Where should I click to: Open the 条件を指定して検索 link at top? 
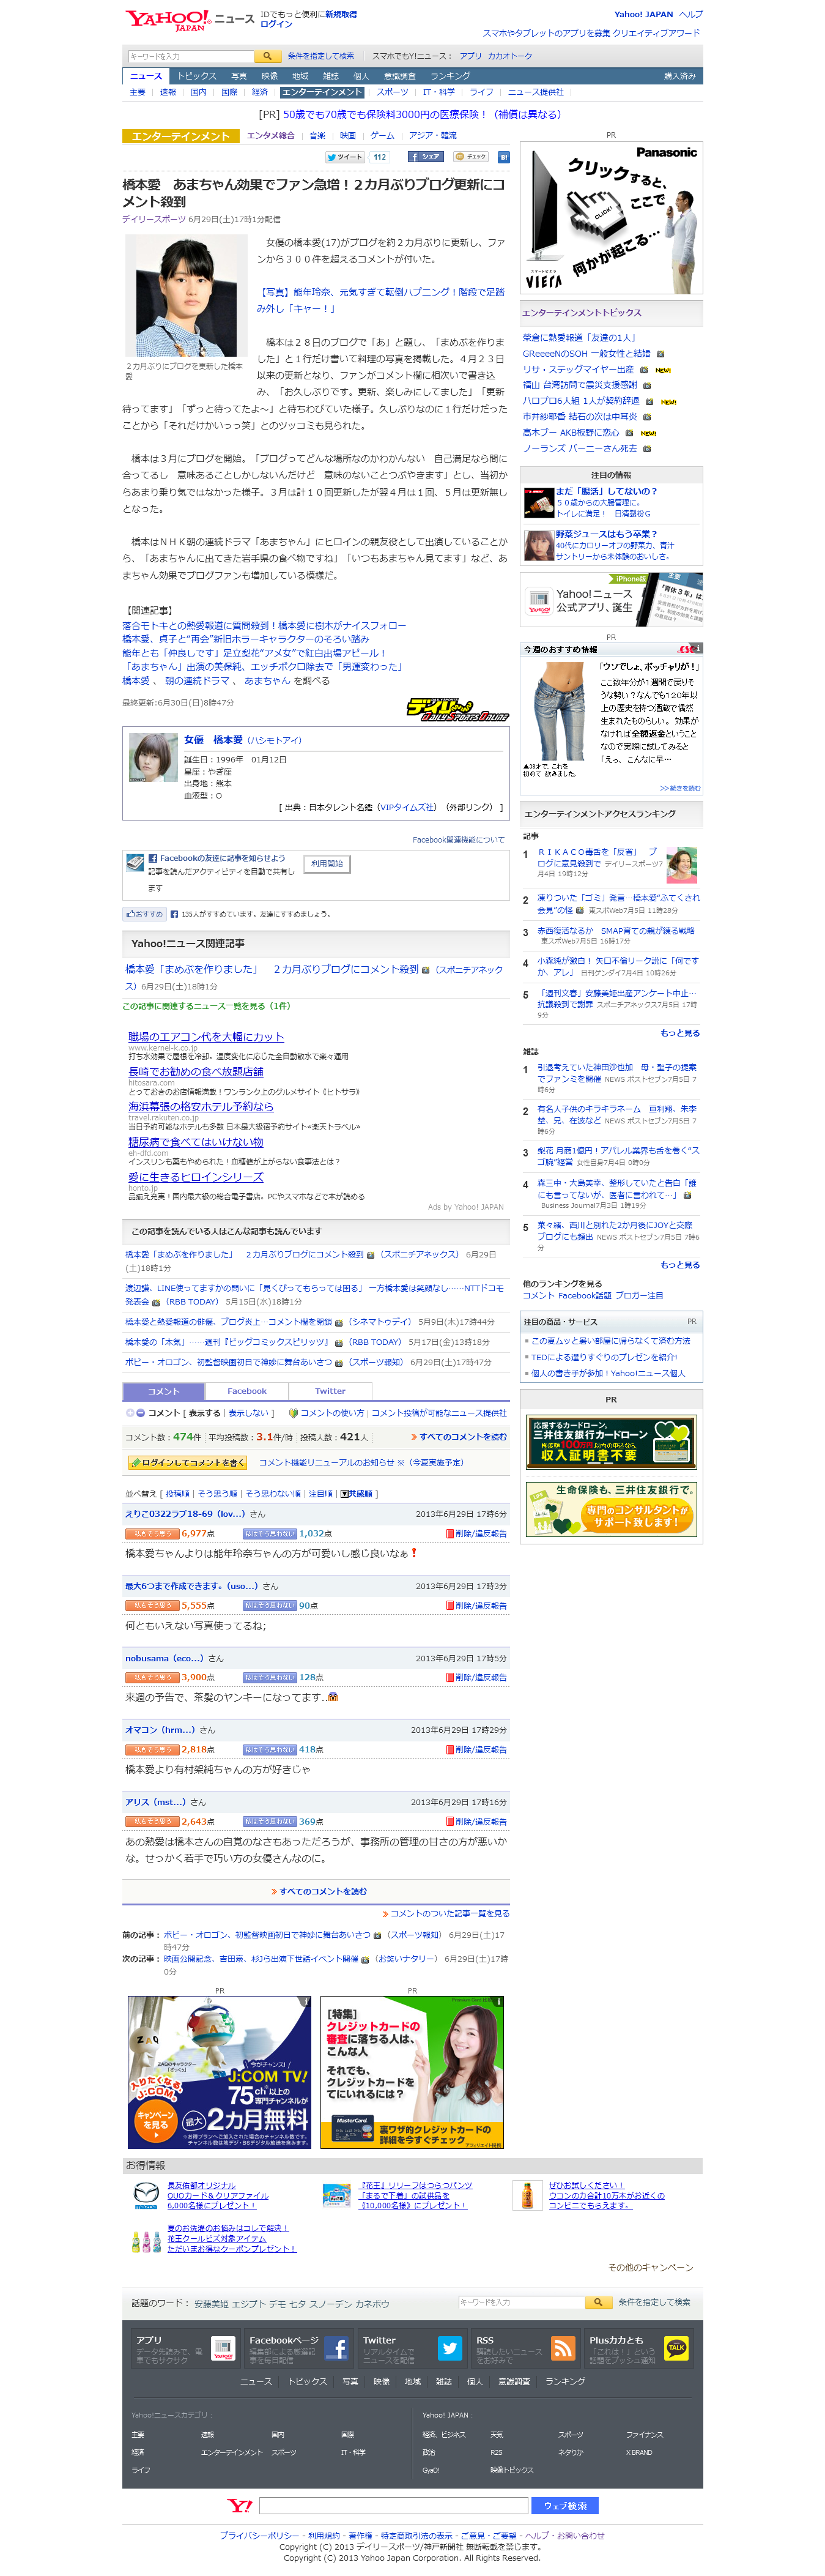coord(321,56)
